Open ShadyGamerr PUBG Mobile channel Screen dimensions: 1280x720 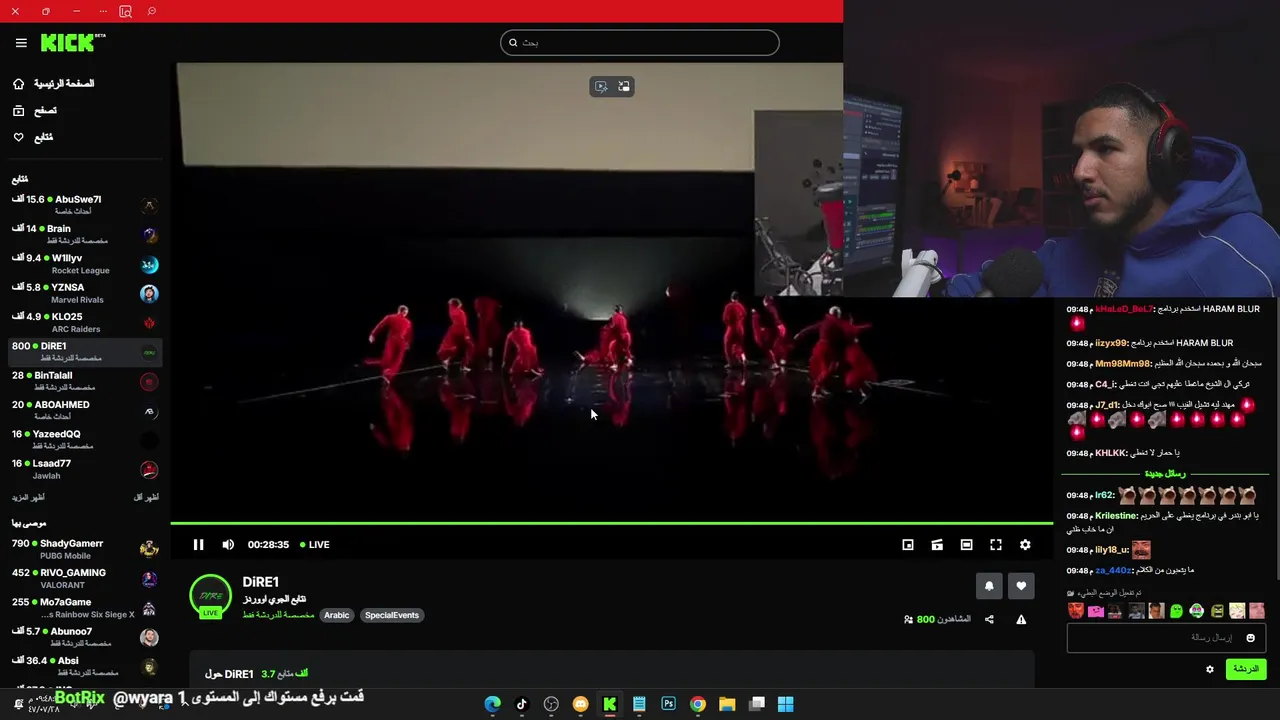[x=85, y=549]
